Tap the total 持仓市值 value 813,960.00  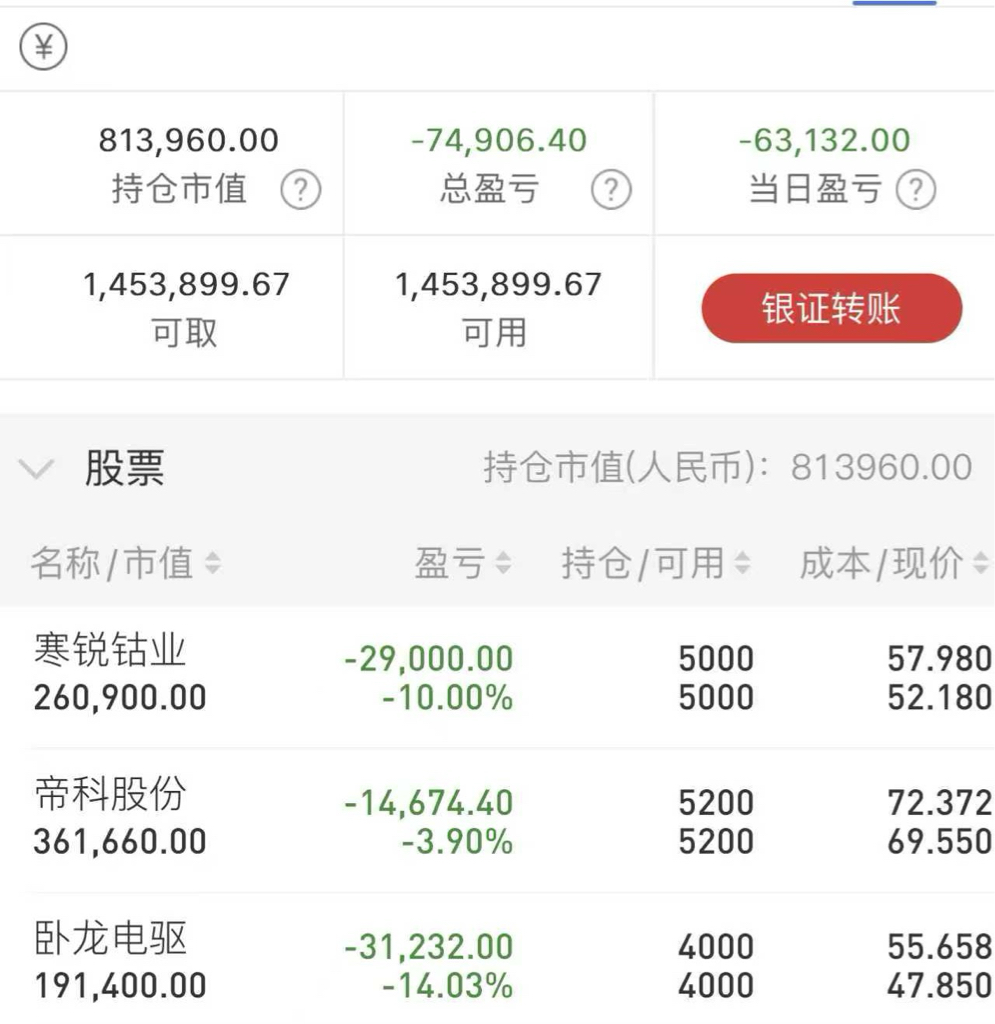188,140
